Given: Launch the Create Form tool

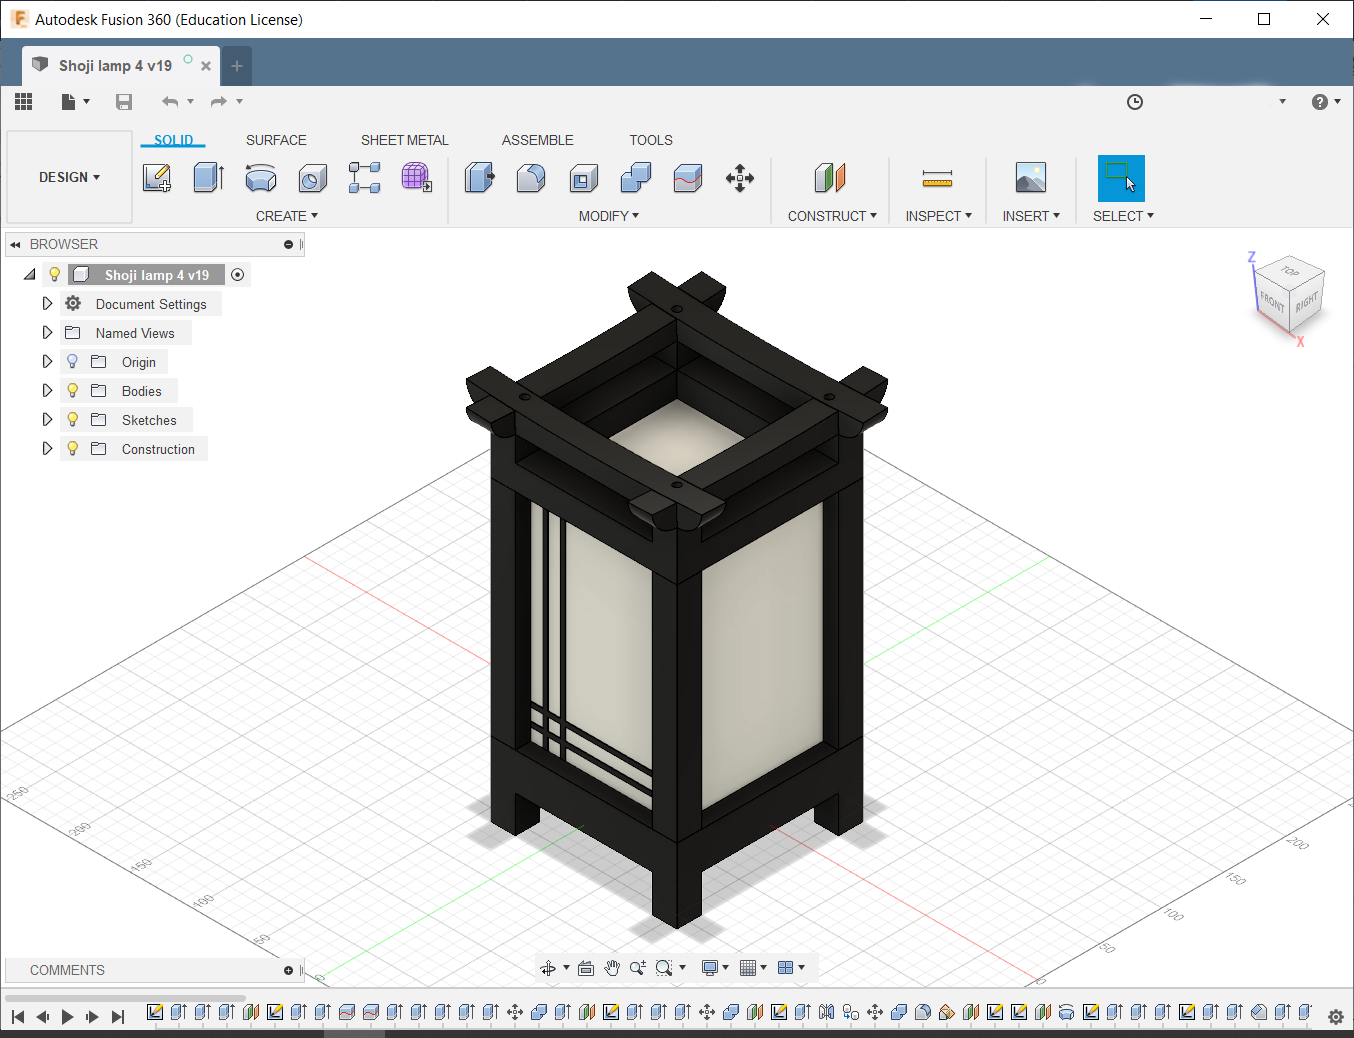Looking at the screenshot, I should click(417, 178).
